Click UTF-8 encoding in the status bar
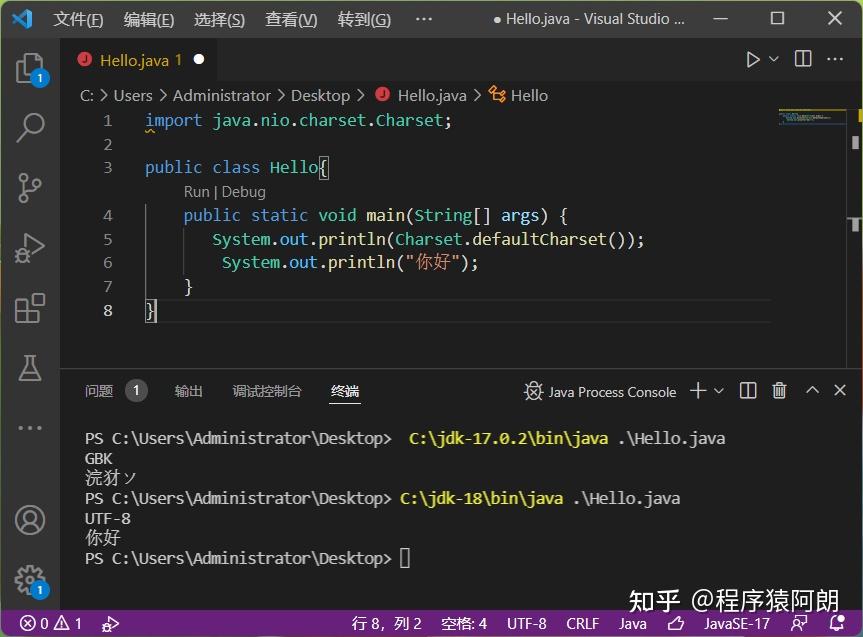The width and height of the screenshot is (863, 637). (526, 623)
